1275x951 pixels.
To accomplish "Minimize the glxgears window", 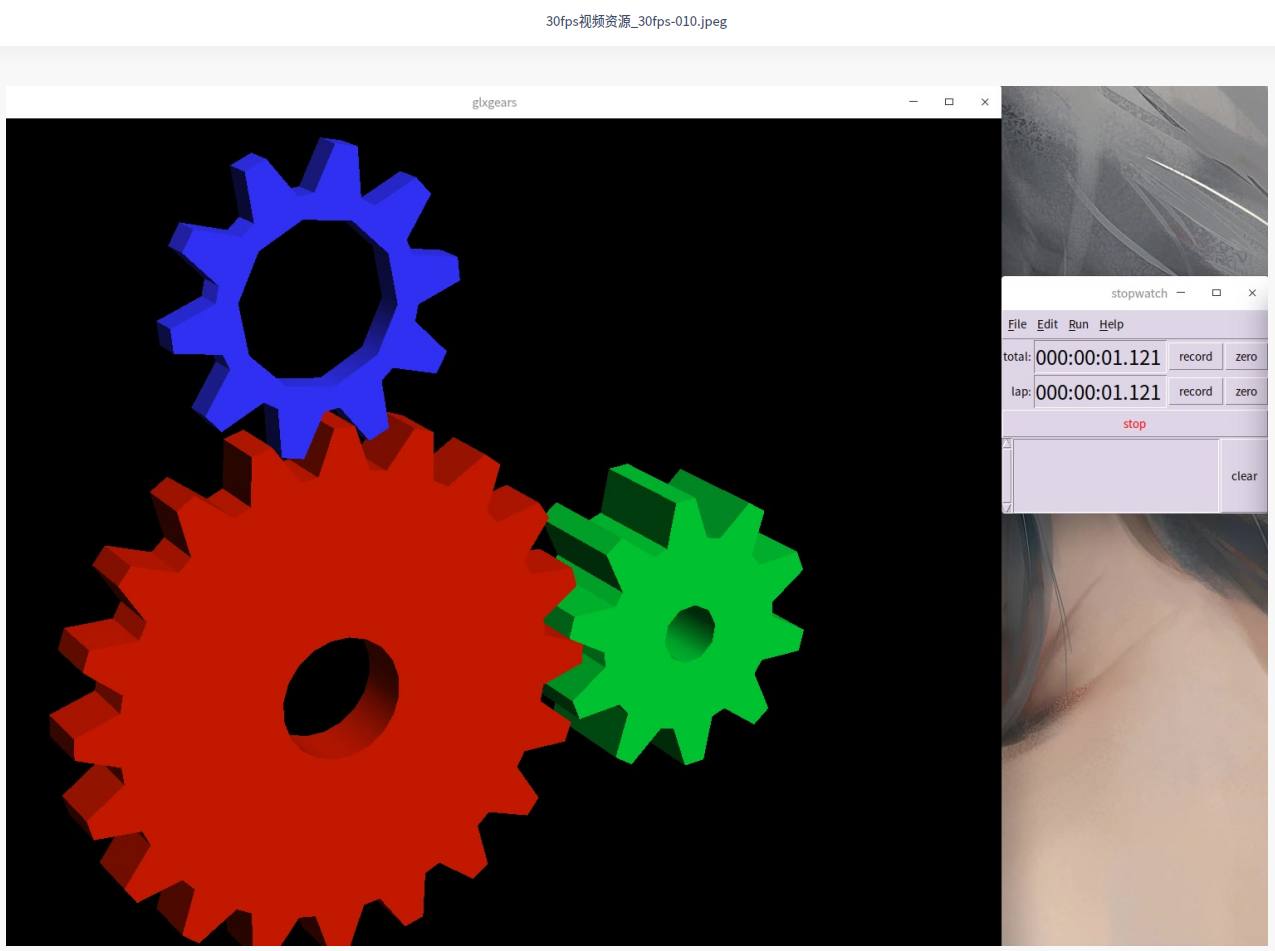I will (913, 102).
